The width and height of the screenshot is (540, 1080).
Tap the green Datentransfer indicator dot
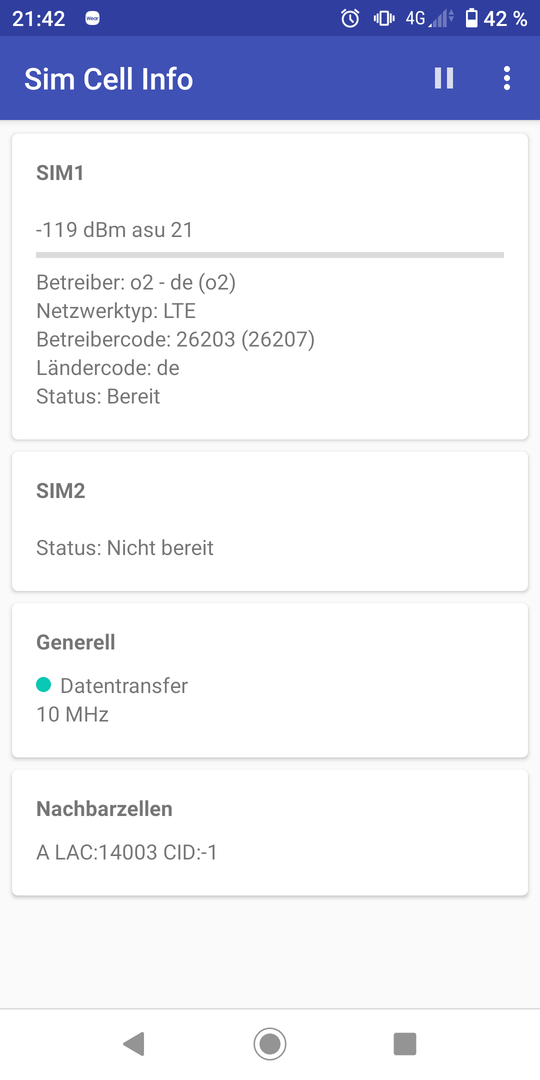point(43,685)
